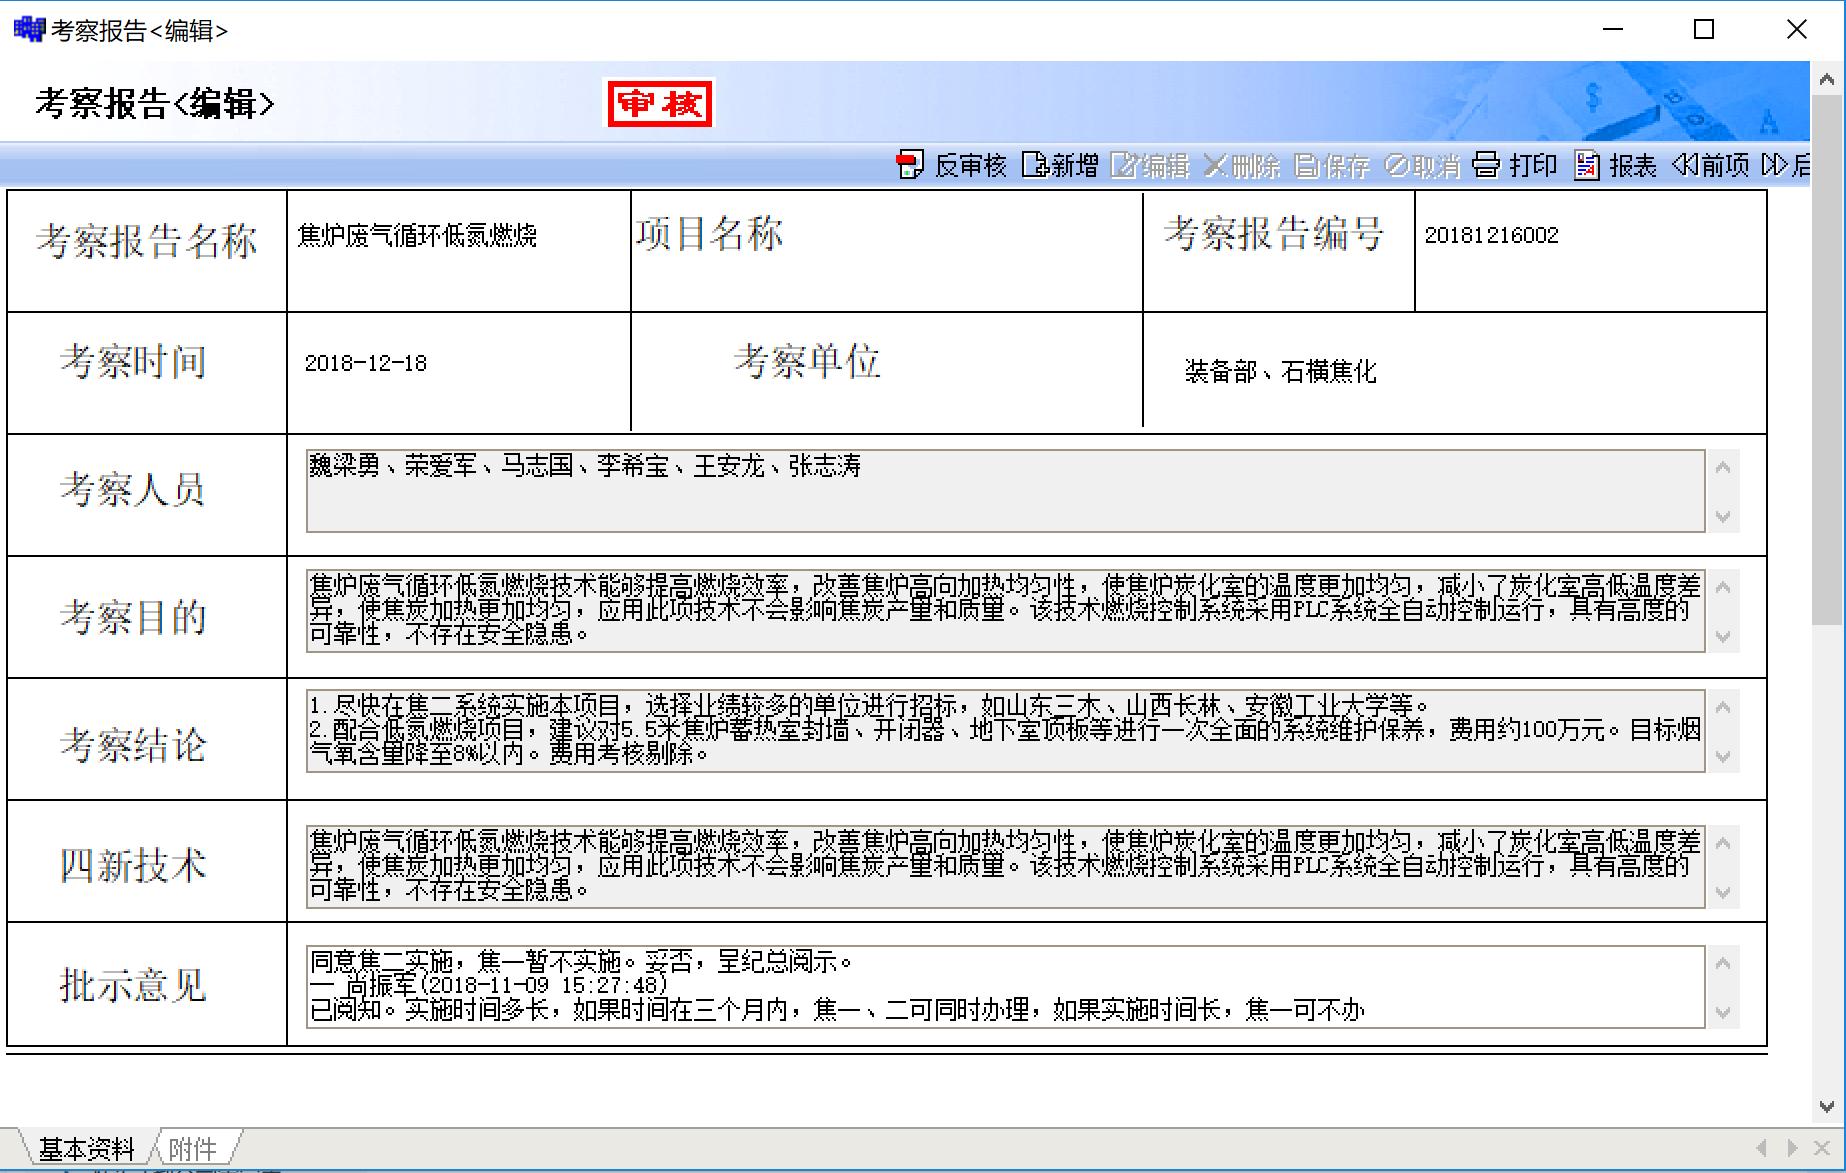This screenshot has height=1173, width=1846.
Task: Click the greyed 取消 cancel icon
Action: tap(1396, 165)
